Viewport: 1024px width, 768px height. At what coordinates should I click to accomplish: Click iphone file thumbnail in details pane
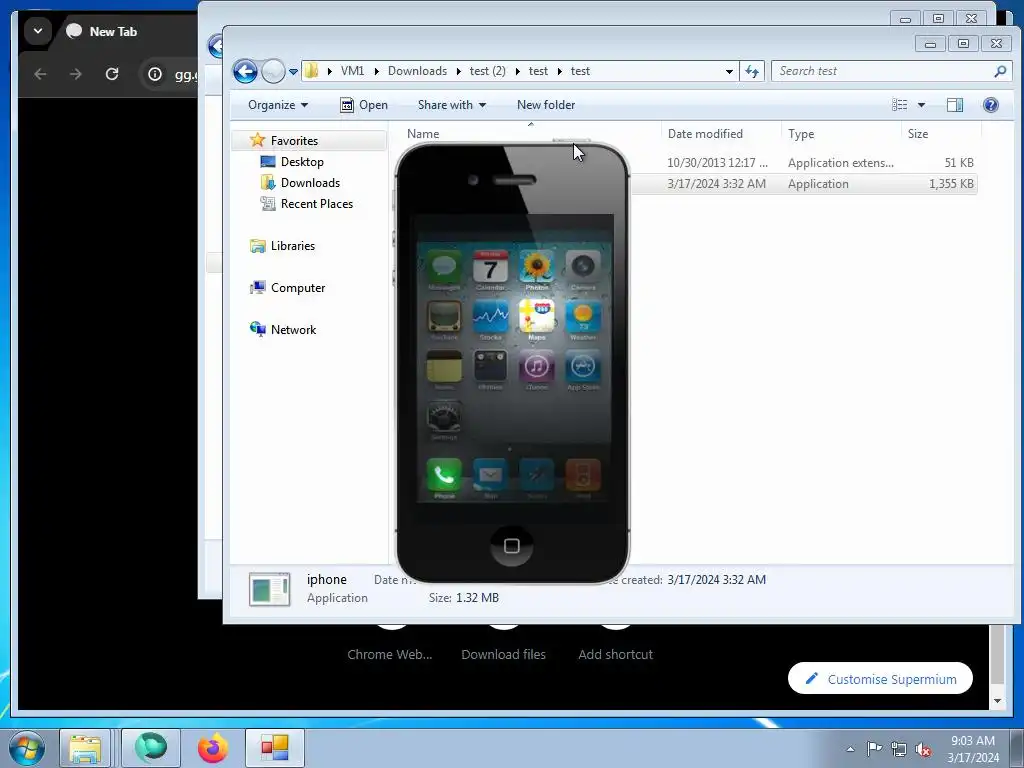coord(270,589)
